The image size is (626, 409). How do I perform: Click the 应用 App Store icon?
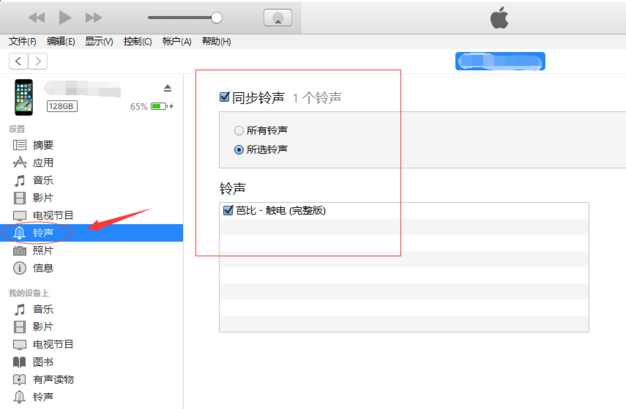point(20,163)
